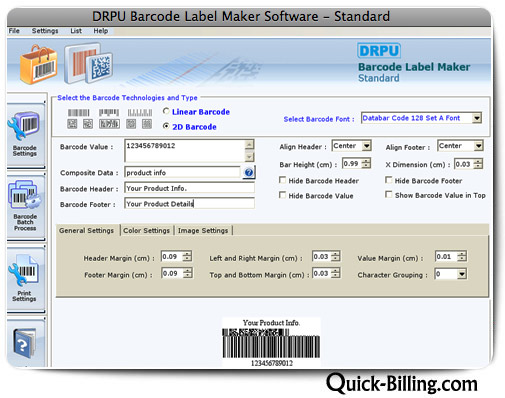The width and height of the screenshot is (505, 398).
Task: Open the Character Grouping dropdown
Action: (462, 274)
